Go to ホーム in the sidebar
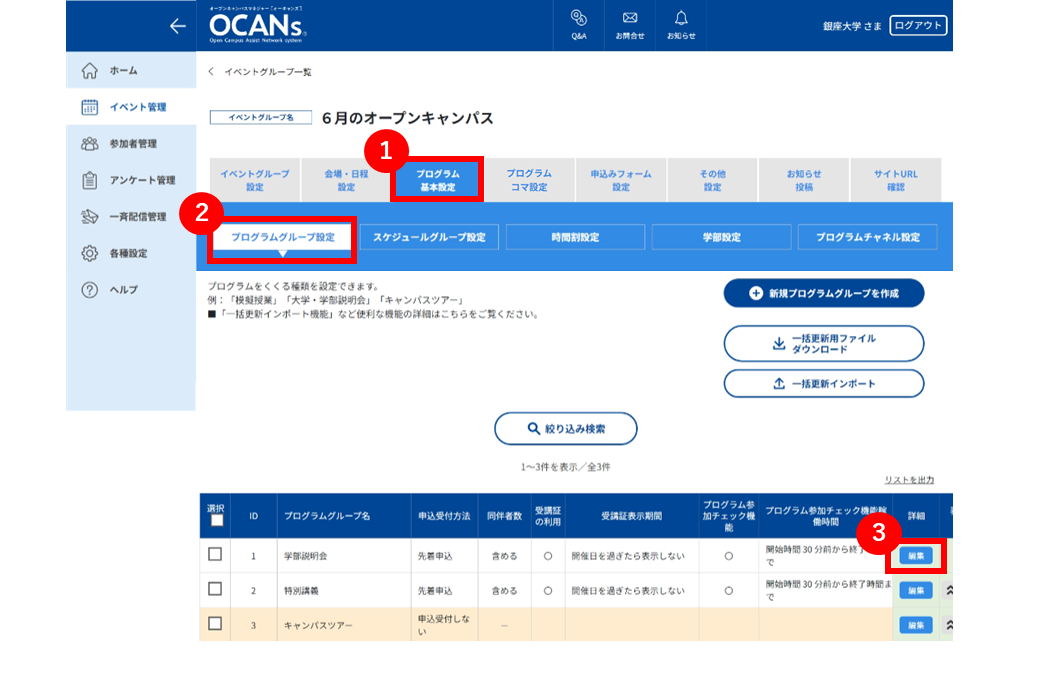The image size is (1040, 691). 131,70
